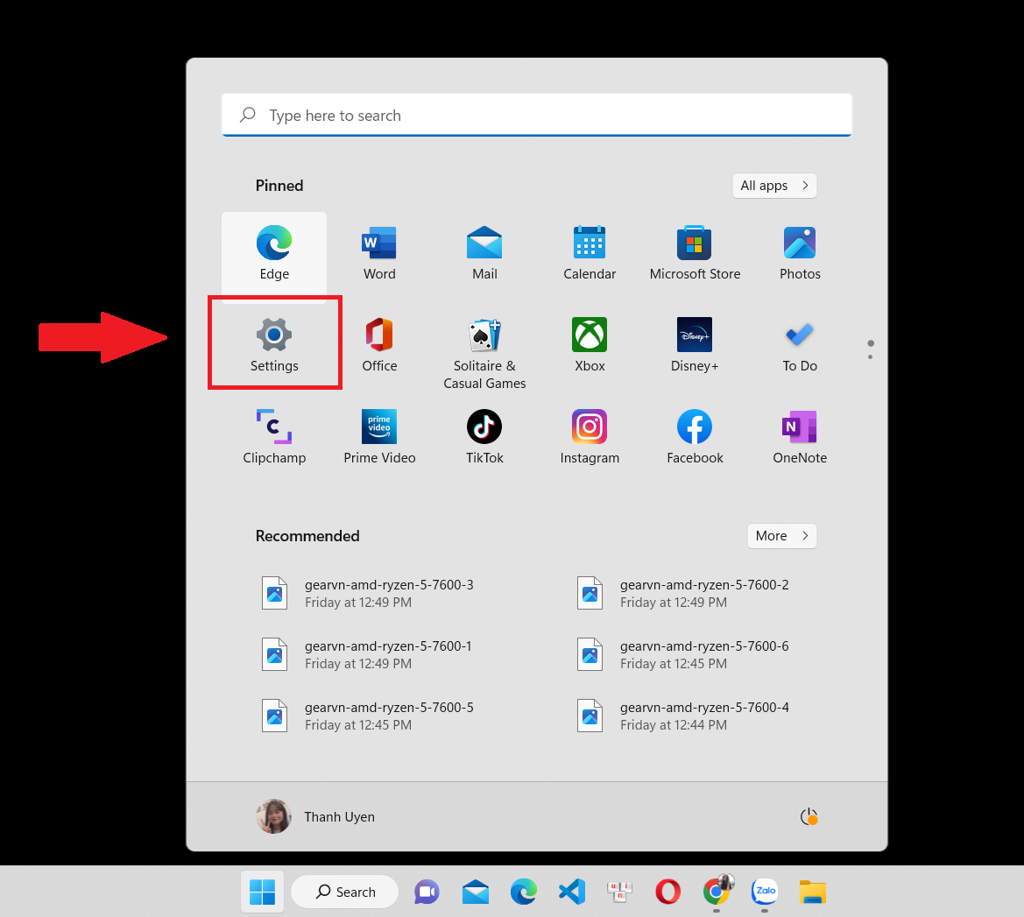Image resolution: width=1024 pixels, height=917 pixels.
Task: Launch the TikTok app
Action: (x=485, y=436)
